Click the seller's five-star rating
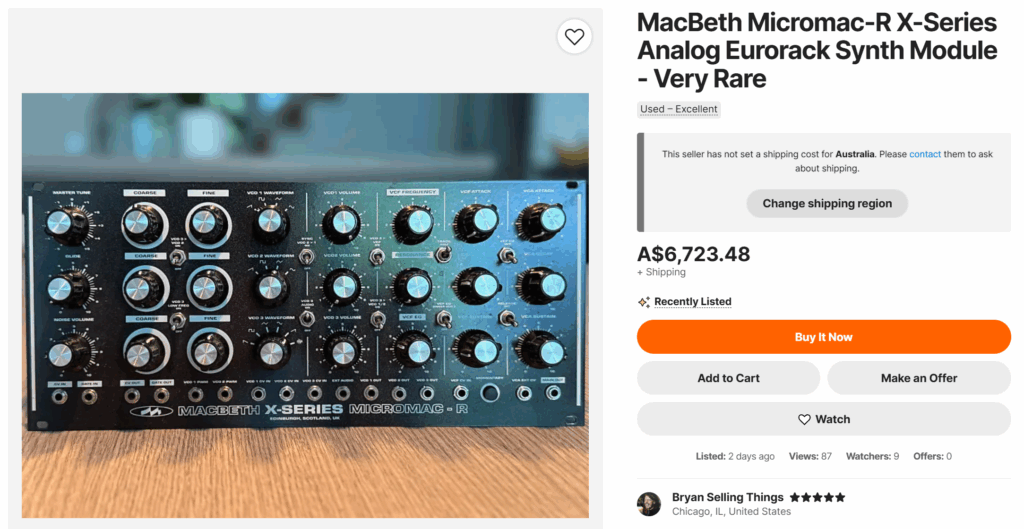Viewport: 1024px width, 529px height. pyautogui.click(x=817, y=497)
